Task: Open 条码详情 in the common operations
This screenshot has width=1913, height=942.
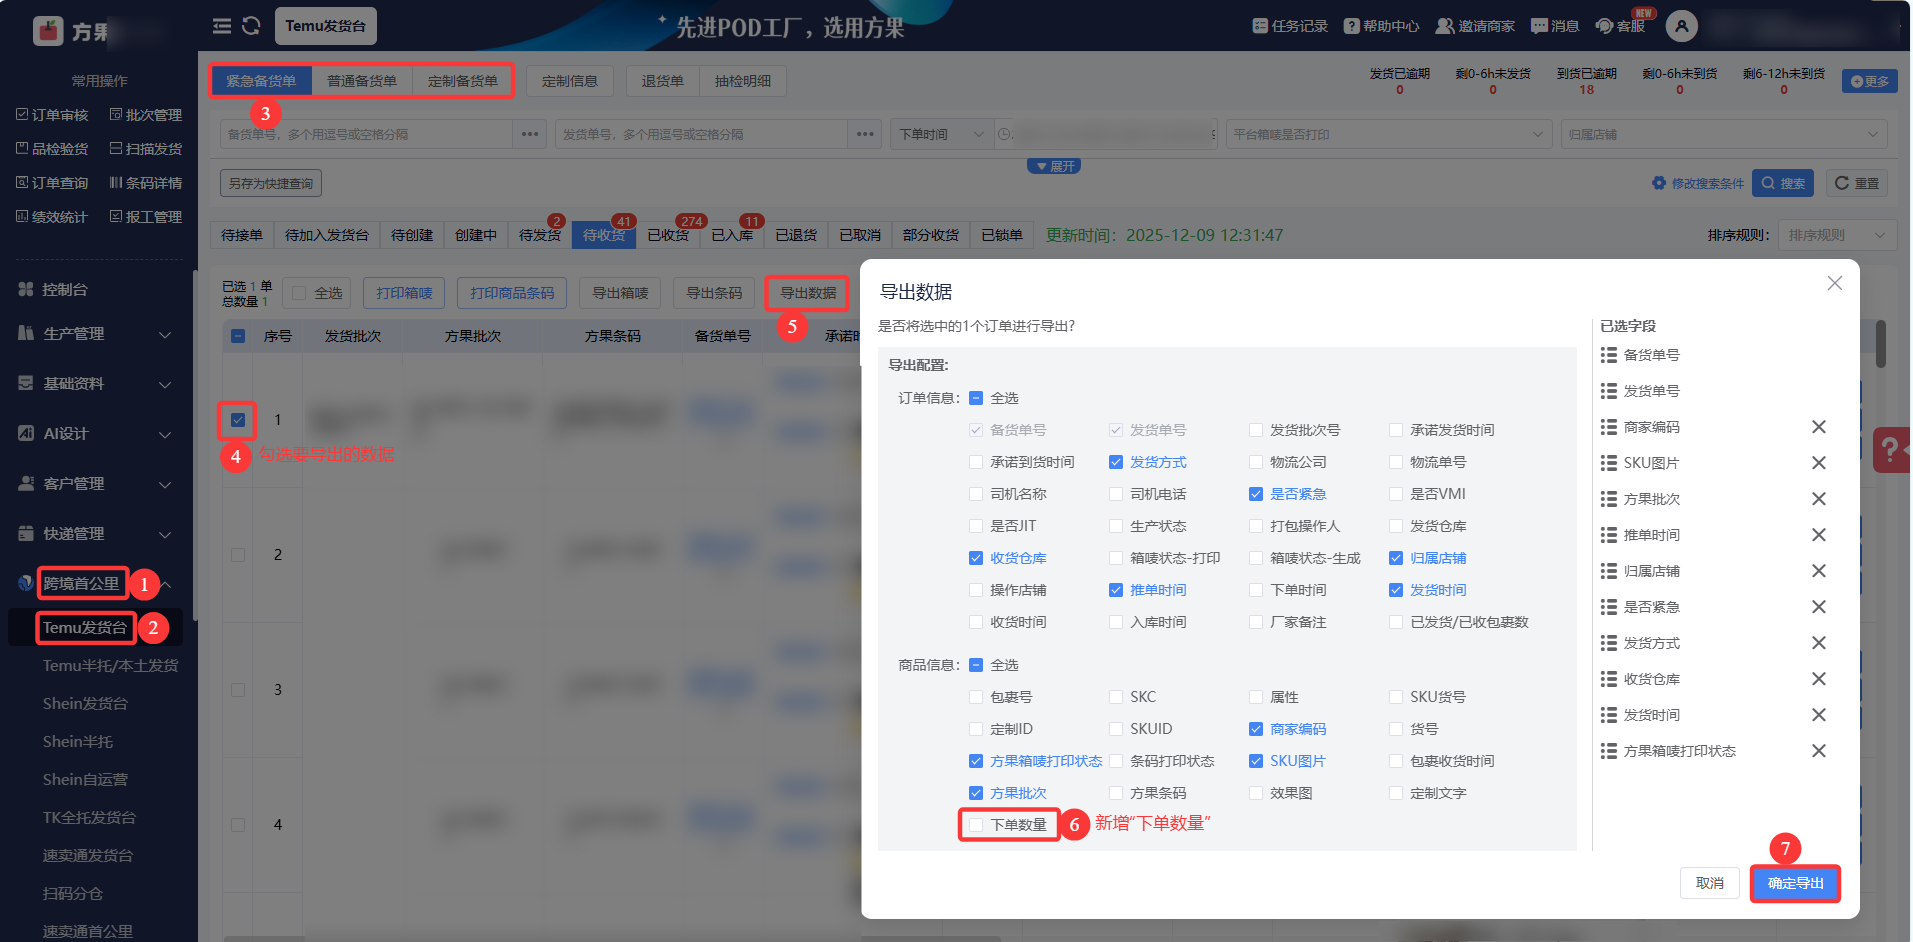Action: [x=146, y=183]
